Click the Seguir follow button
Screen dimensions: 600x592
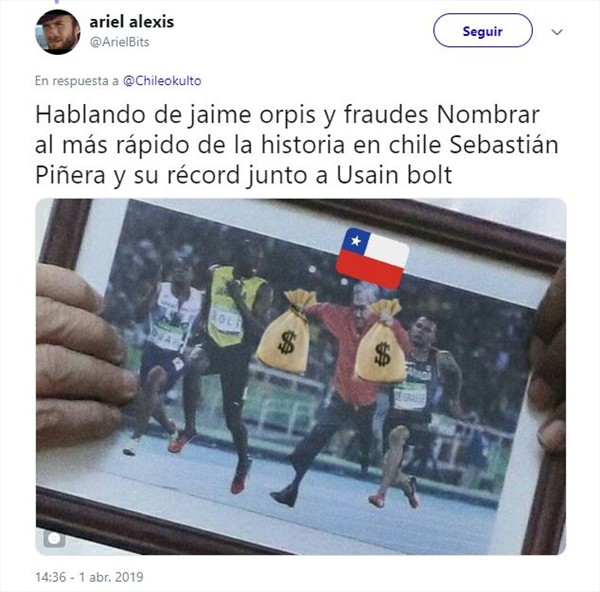(x=483, y=31)
